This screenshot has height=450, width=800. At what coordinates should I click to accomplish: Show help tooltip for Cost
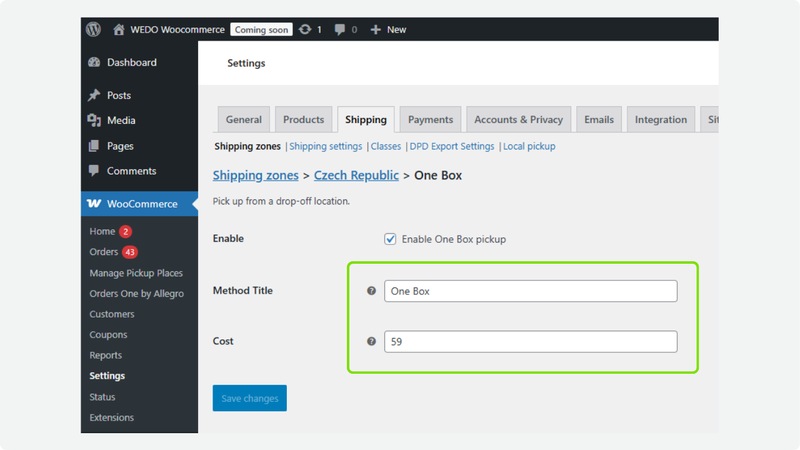[x=371, y=341]
